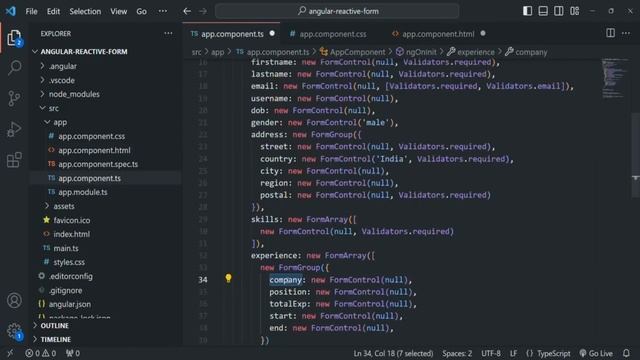The image size is (640, 360).
Task: Switch to app.component.css tab
Action: 332,34
